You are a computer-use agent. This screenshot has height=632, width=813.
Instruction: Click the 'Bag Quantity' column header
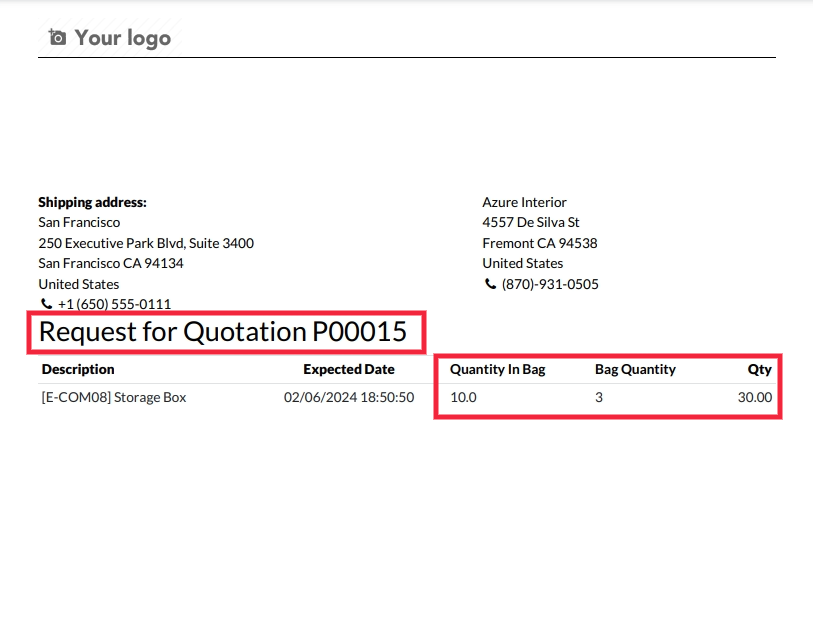coord(635,369)
